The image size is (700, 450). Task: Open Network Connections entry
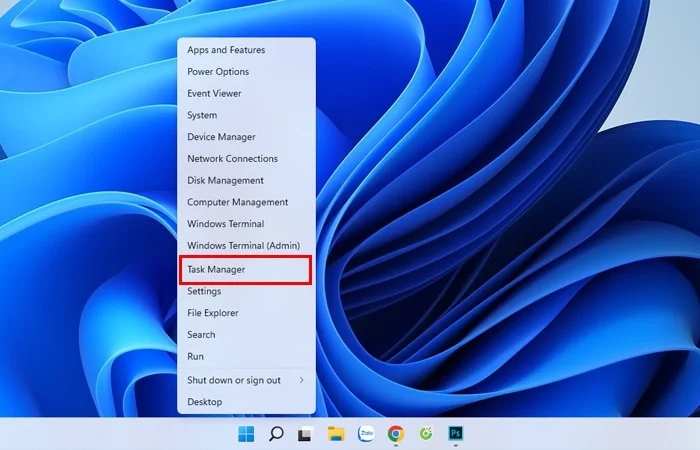pyautogui.click(x=246, y=159)
